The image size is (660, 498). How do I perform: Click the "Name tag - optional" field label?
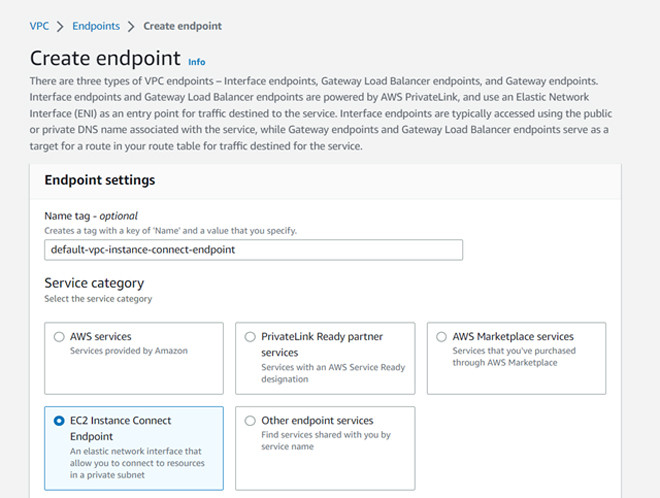click(91, 216)
